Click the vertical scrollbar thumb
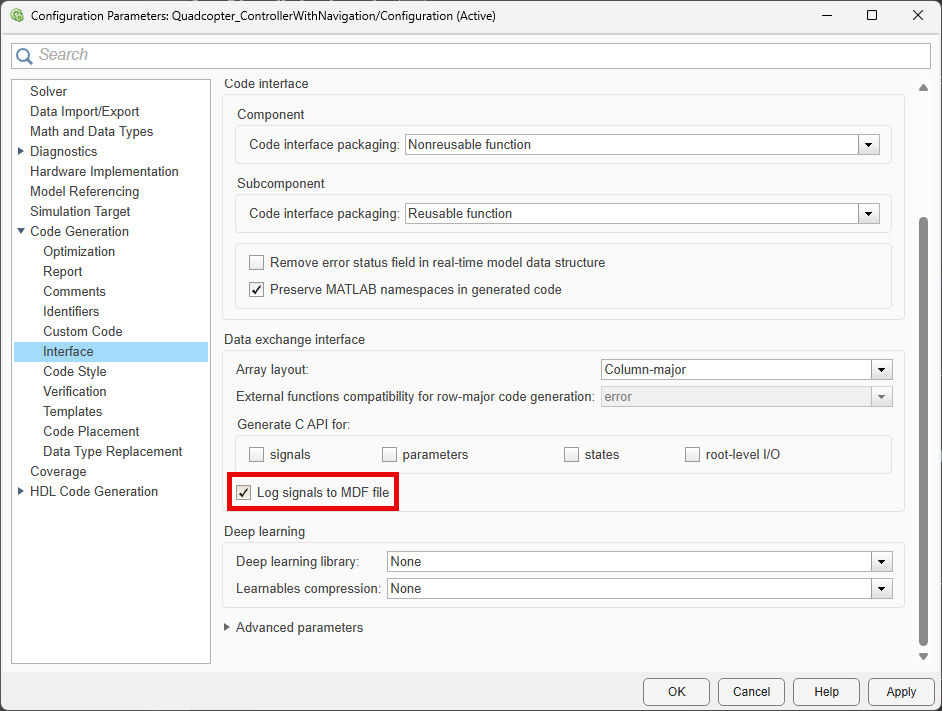 923,431
